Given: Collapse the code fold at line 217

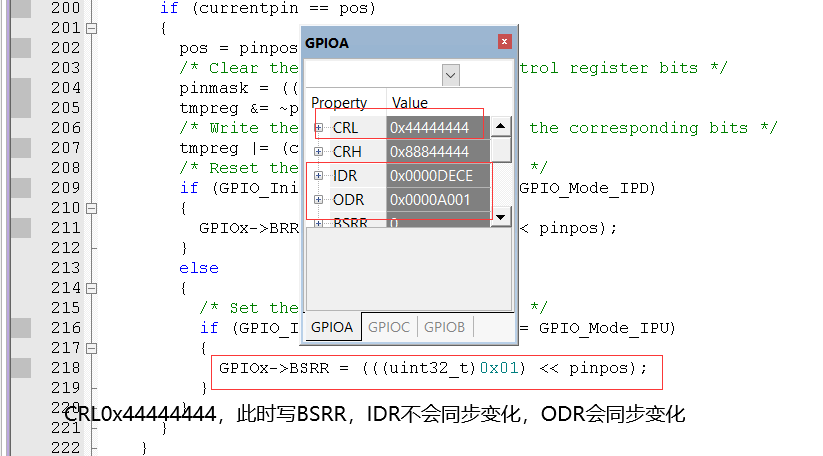Looking at the screenshot, I should (91, 348).
